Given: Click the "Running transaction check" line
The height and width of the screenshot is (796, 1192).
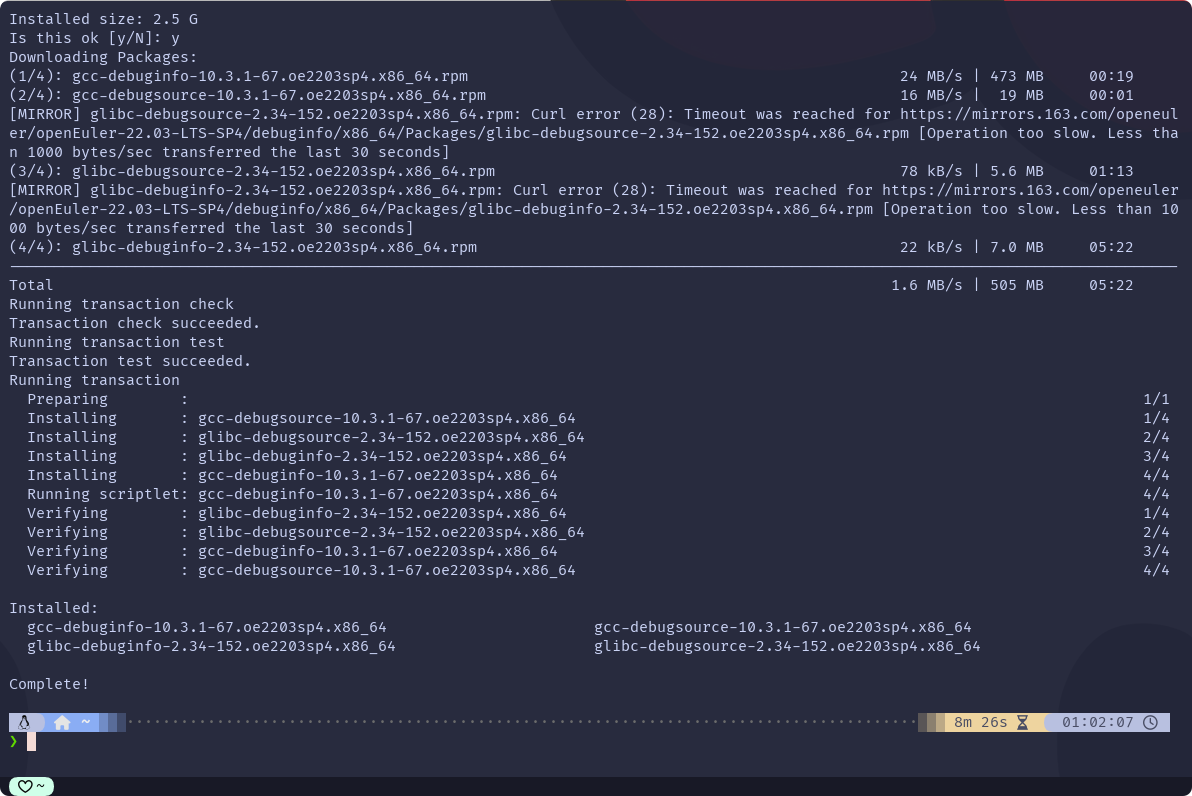Looking at the screenshot, I should point(122,304).
